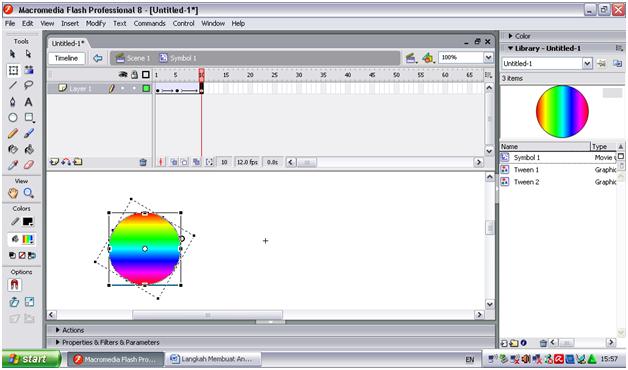Go to Scene 1 in breadcrumb
Image resolution: width=628 pixels, height=370 pixels.
(x=133, y=58)
